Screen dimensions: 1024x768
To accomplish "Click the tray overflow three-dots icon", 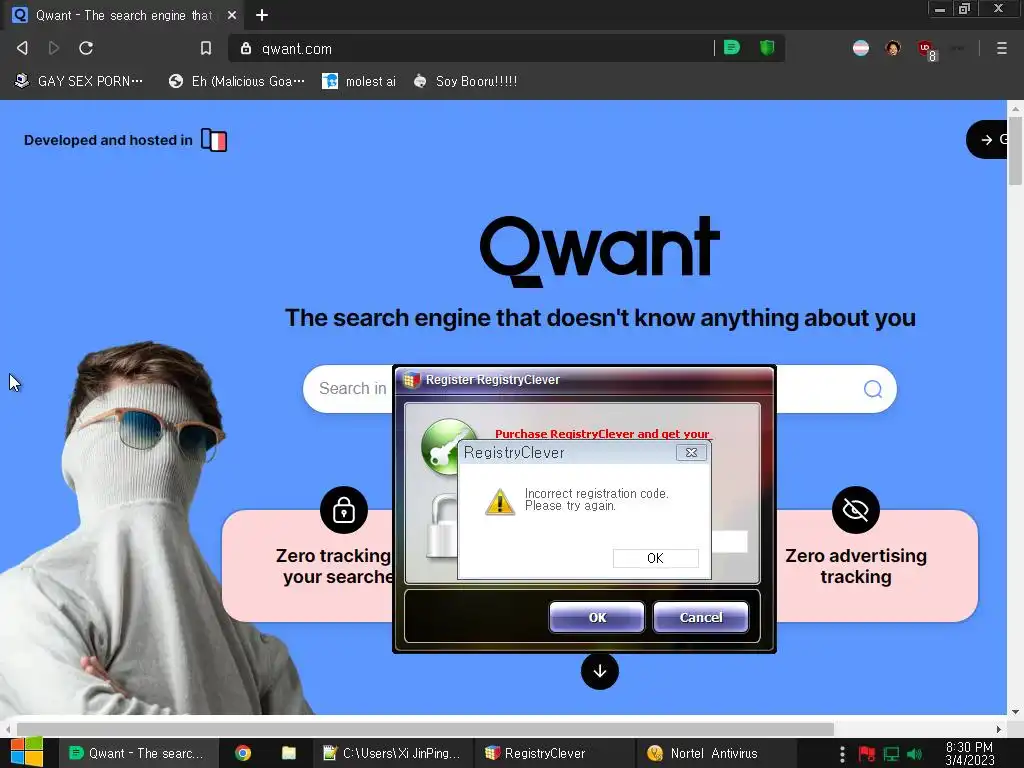I will pos(842,754).
